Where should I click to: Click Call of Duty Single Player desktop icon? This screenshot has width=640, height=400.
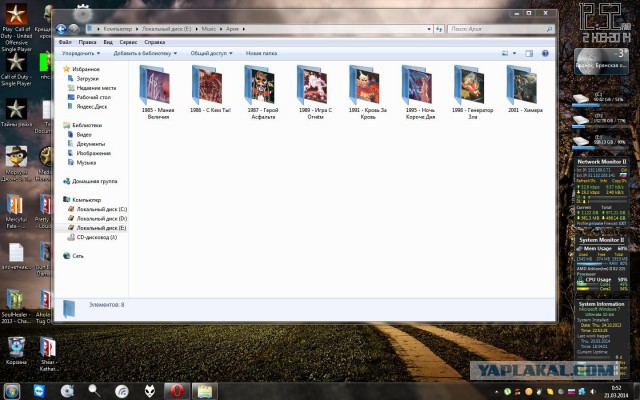coord(16,70)
